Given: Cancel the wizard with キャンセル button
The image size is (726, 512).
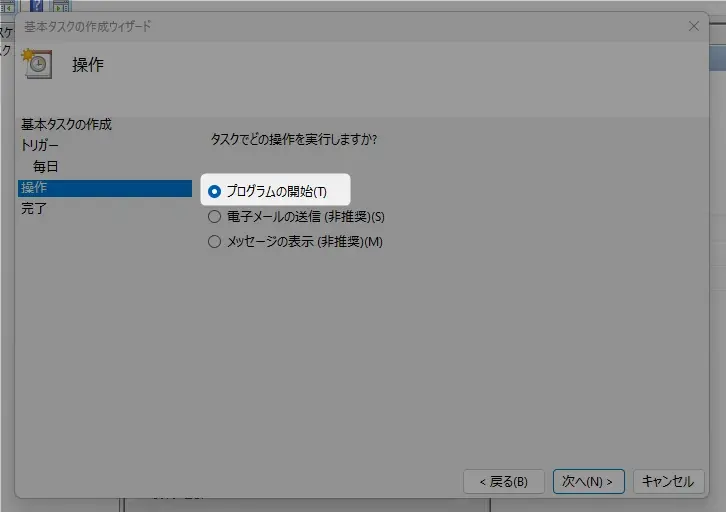Looking at the screenshot, I should (x=667, y=481).
